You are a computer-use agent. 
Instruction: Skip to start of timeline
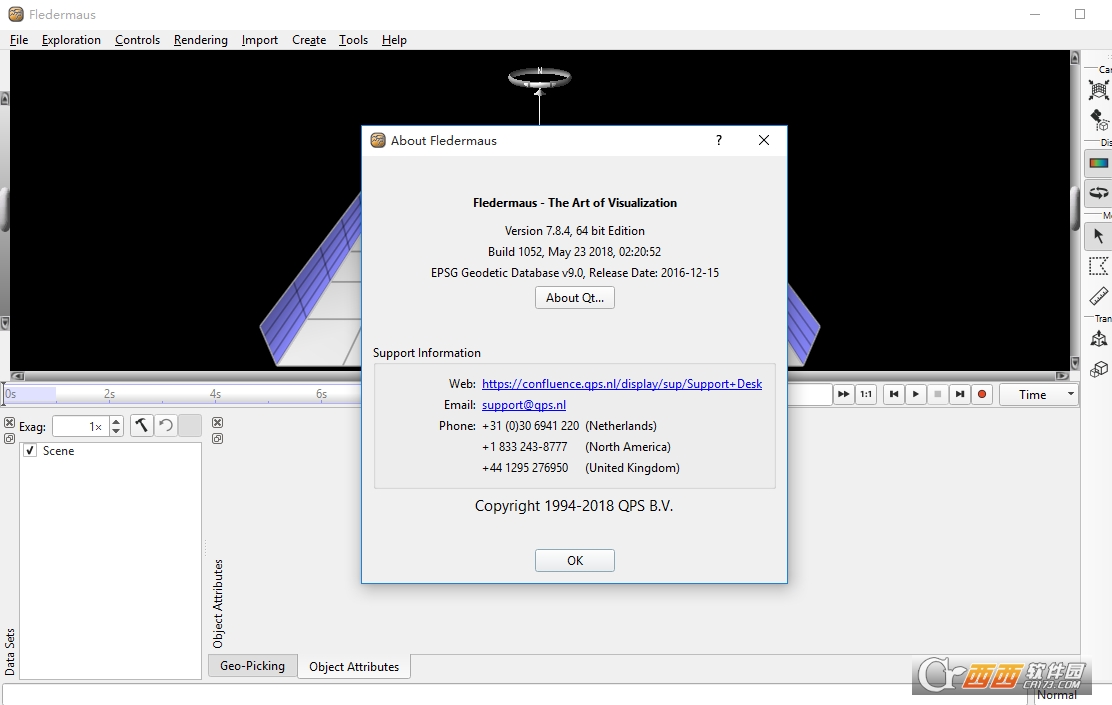point(894,394)
